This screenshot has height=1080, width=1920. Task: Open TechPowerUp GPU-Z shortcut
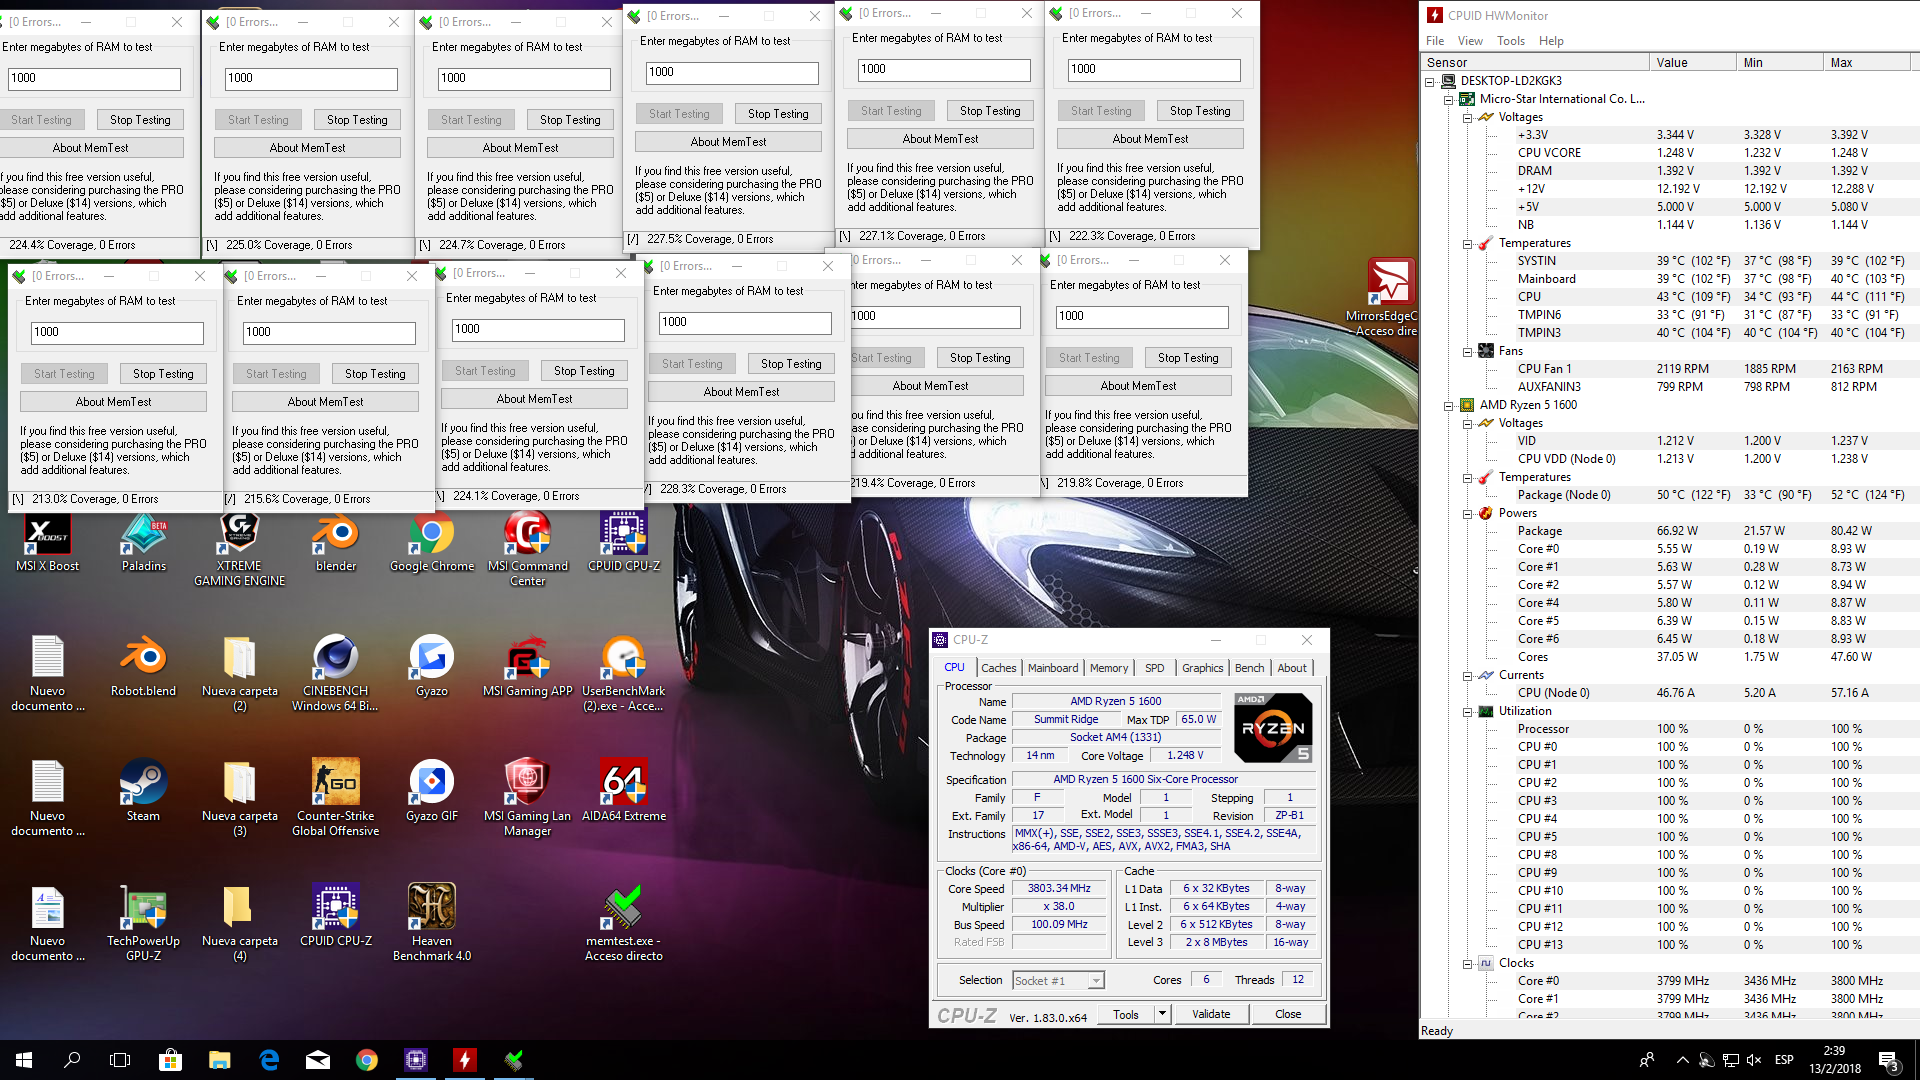coord(144,924)
